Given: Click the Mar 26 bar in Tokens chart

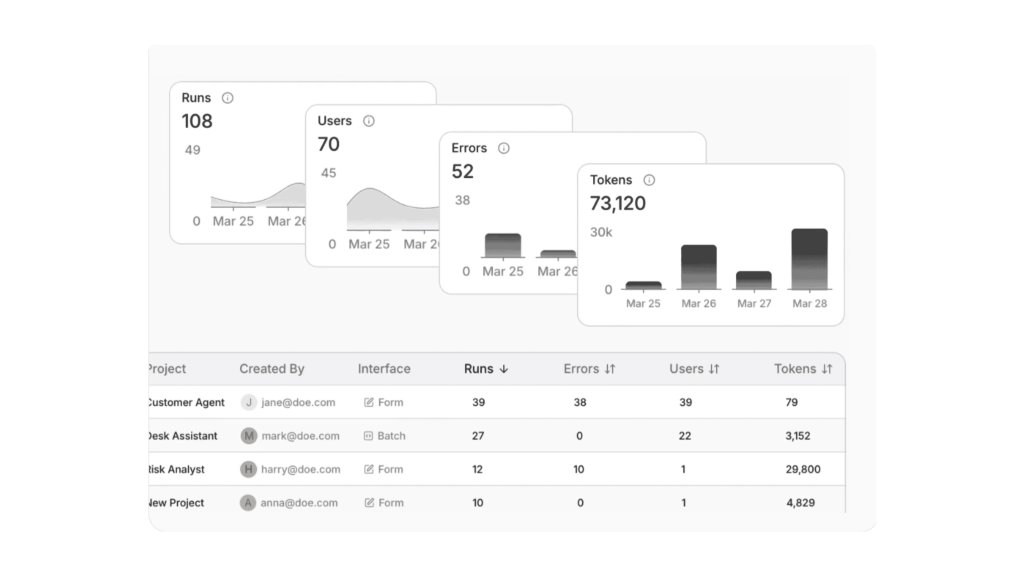Looking at the screenshot, I should pyautogui.click(x=699, y=267).
